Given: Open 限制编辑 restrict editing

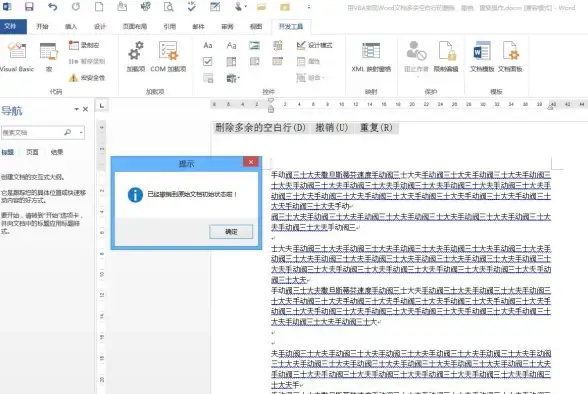Looking at the screenshot, I should point(446,57).
